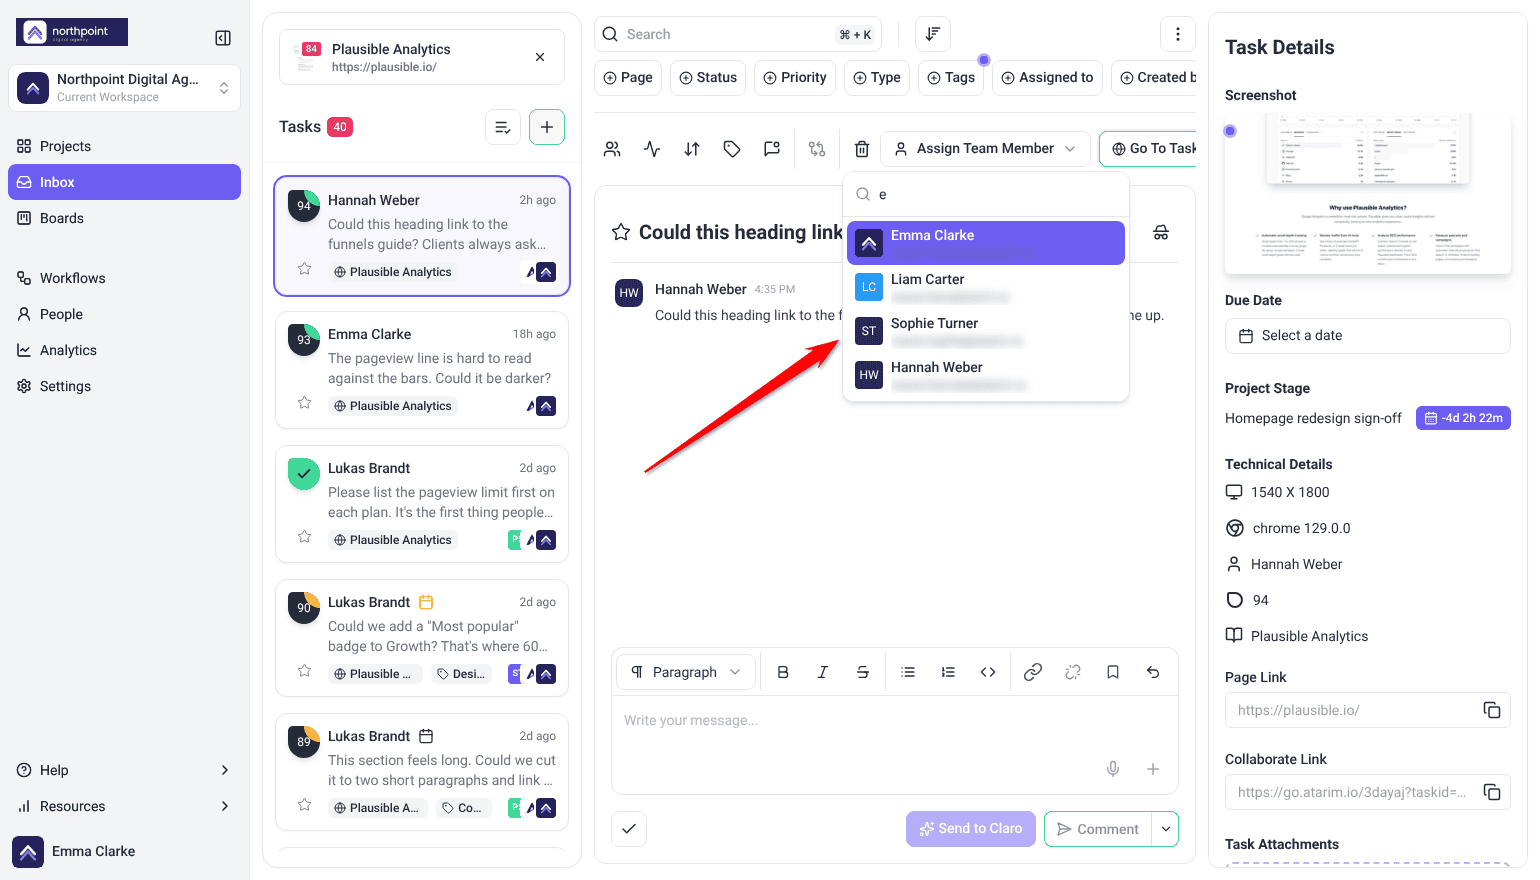Delete task with trash icon

pyautogui.click(x=862, y=149)
